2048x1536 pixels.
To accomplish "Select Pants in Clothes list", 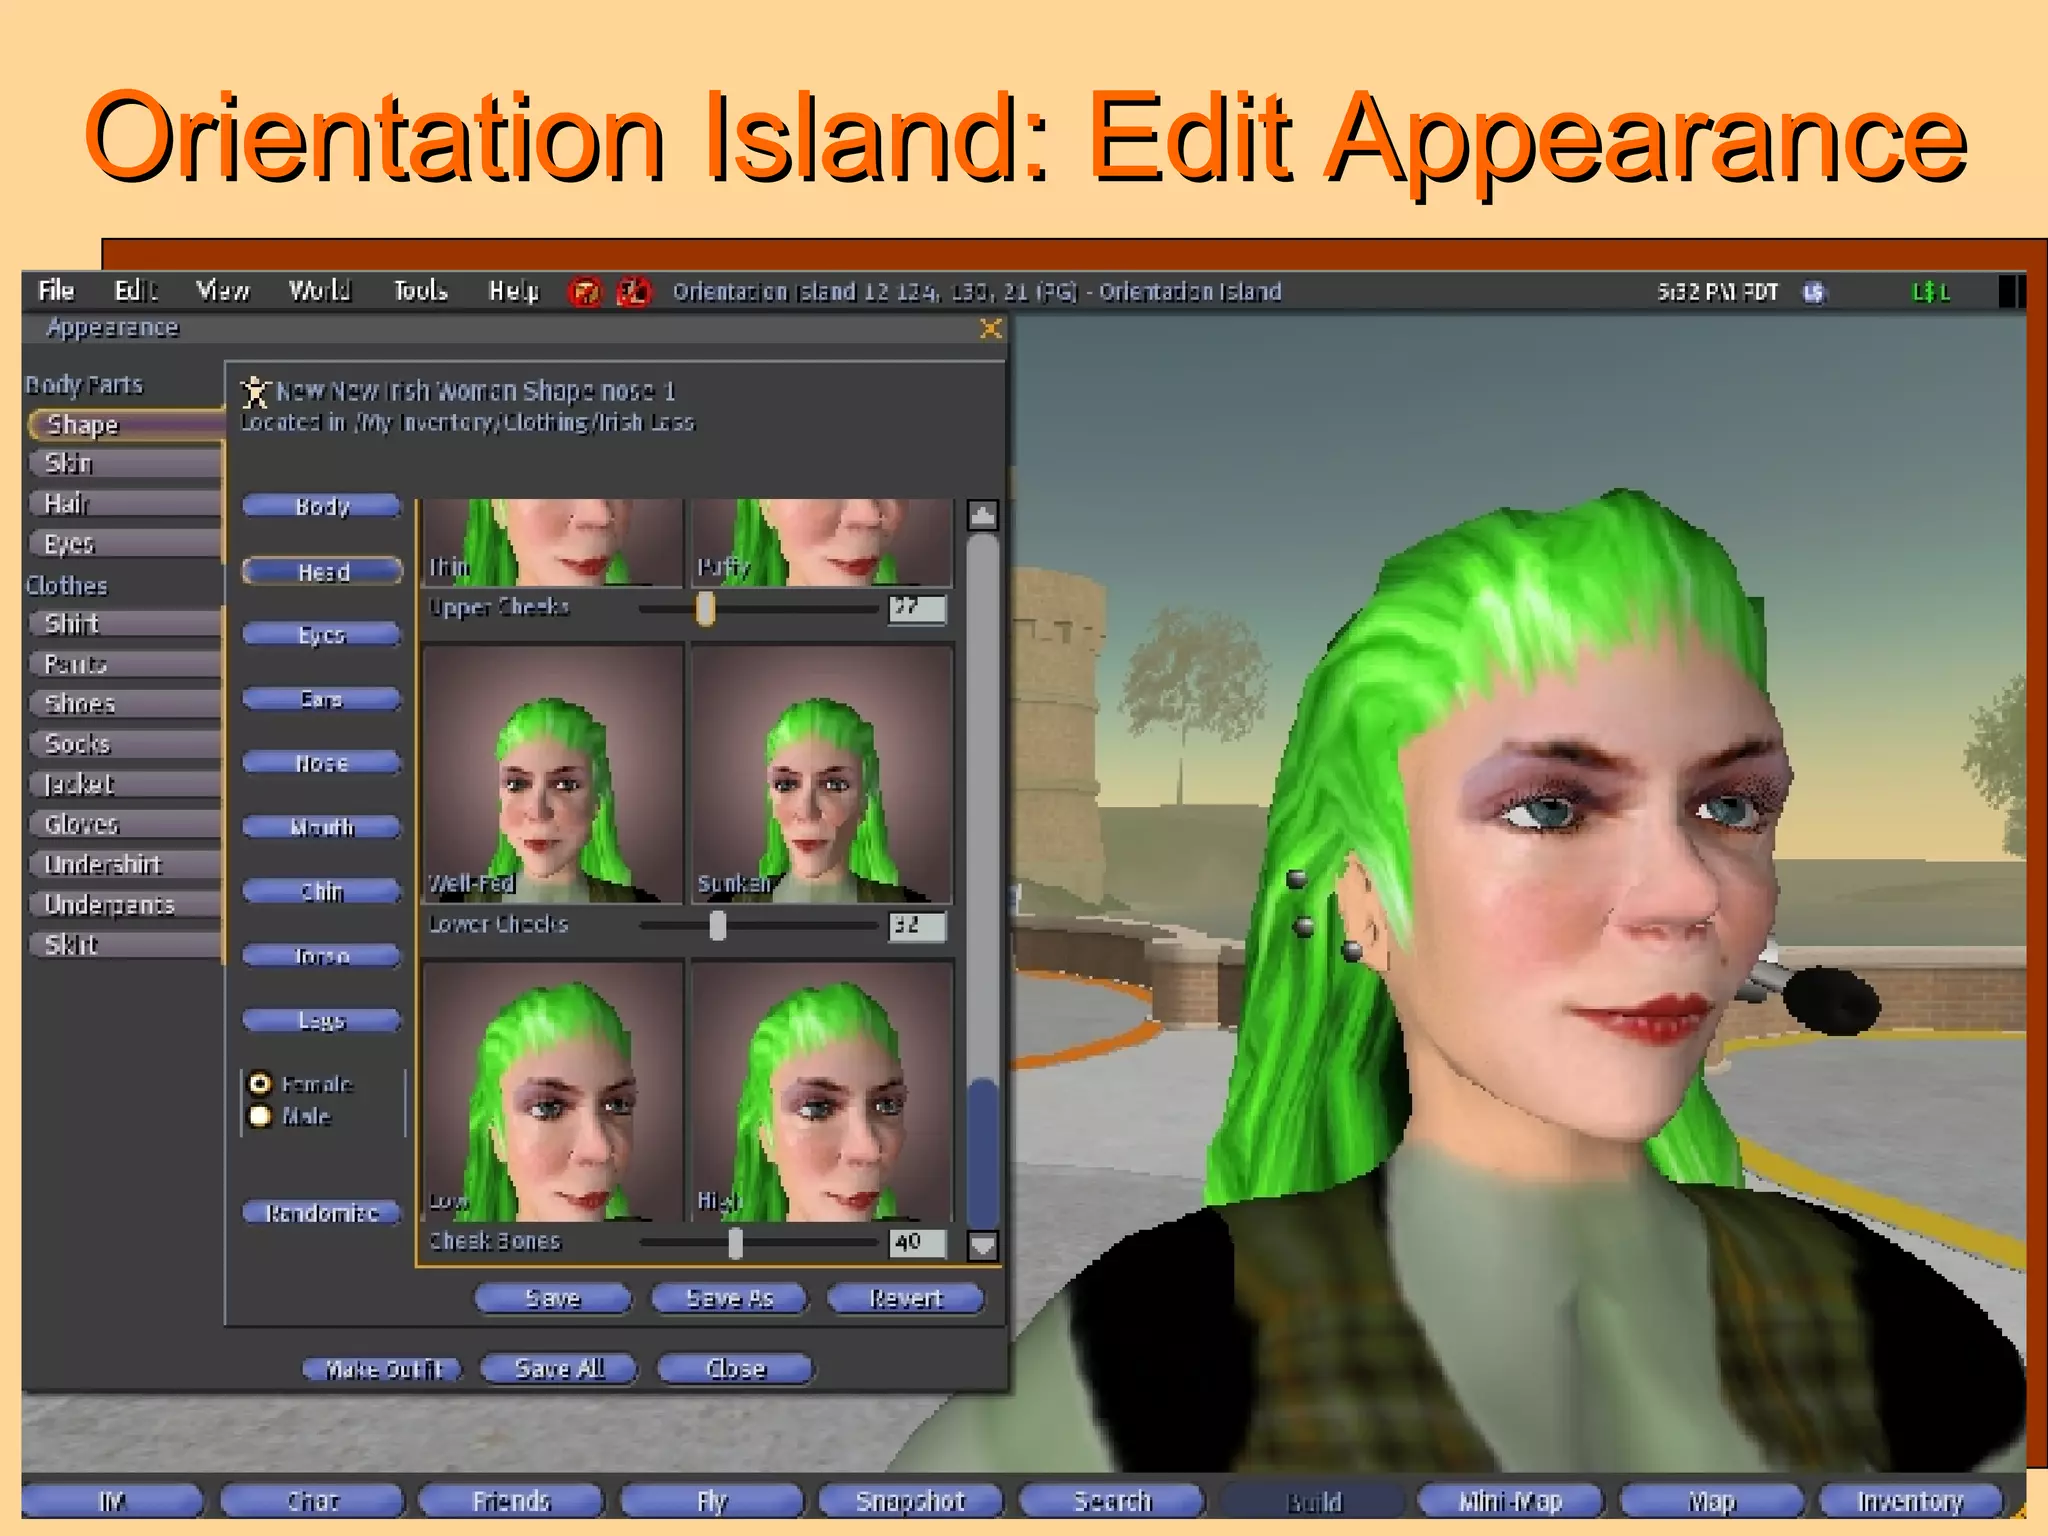I will 126,664.
